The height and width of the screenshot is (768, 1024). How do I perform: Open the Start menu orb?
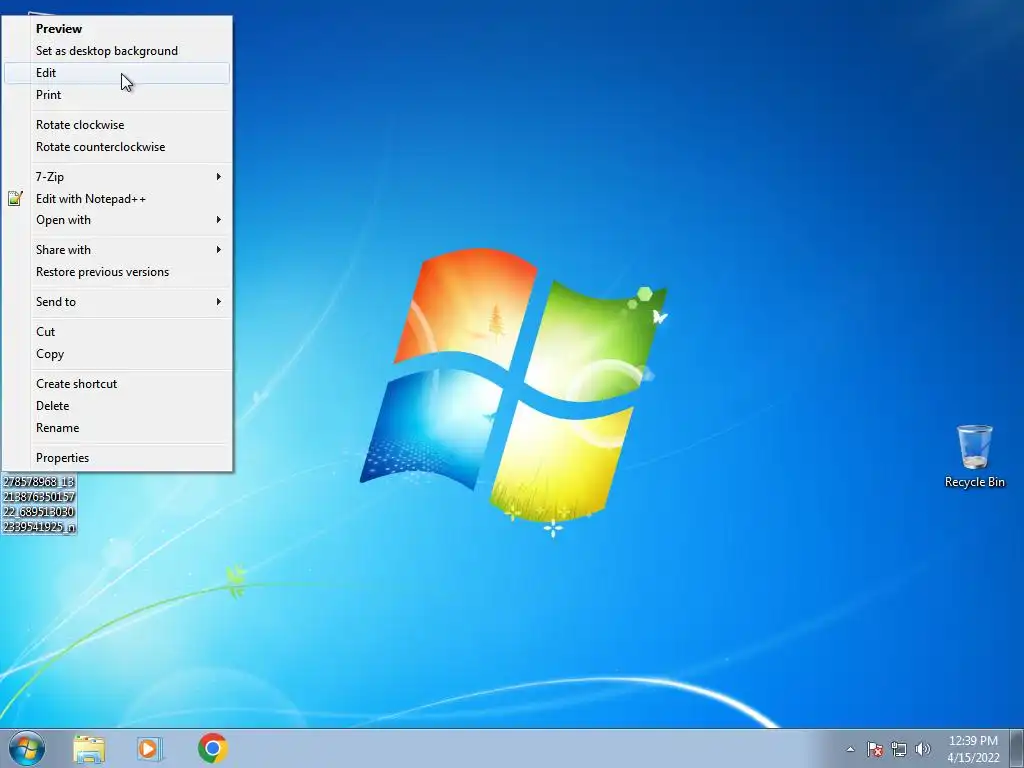27,748
